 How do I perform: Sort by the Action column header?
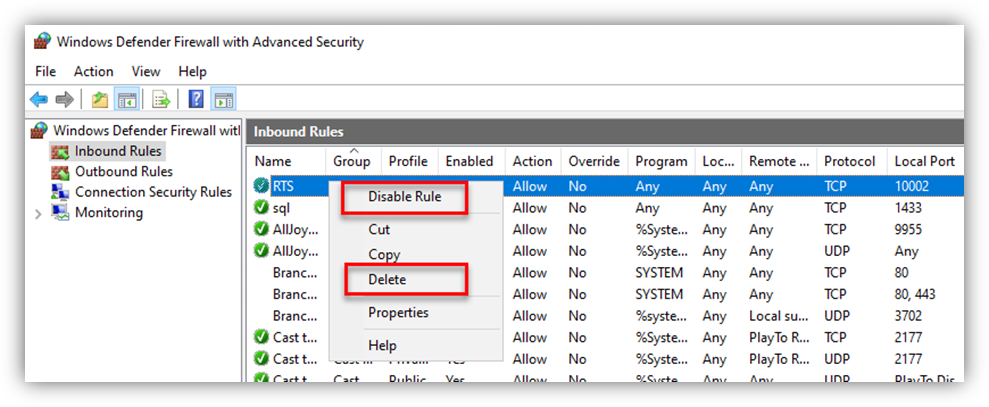pyautogui.click(x=533, y=162)
